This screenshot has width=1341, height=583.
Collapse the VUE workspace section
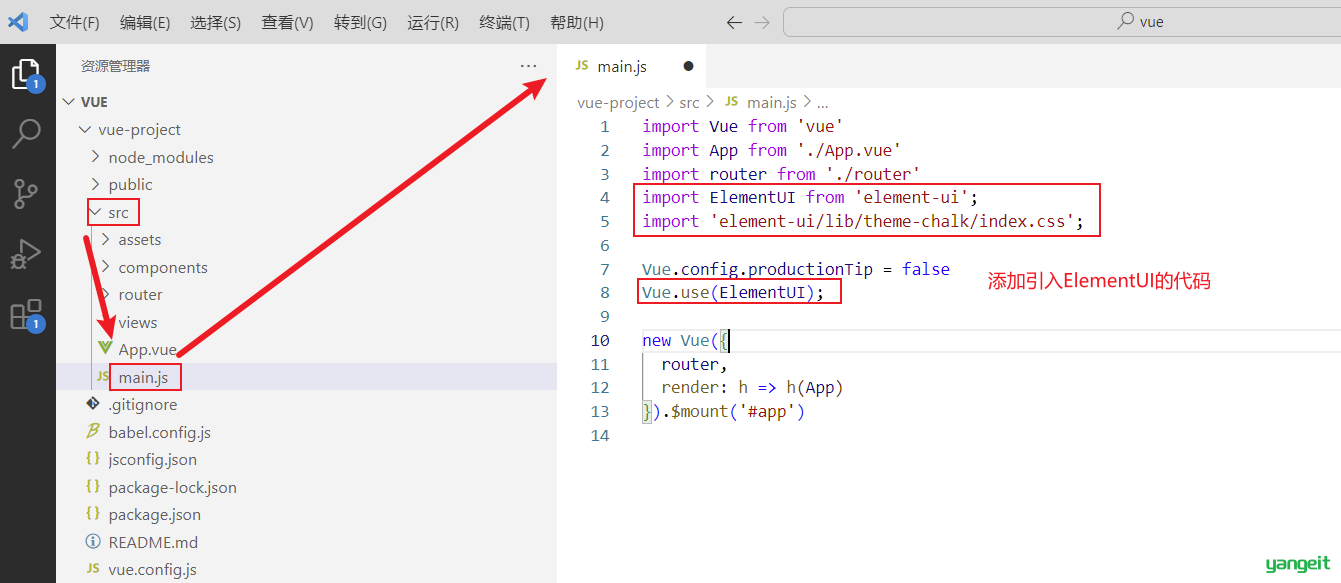click(69, 102)
